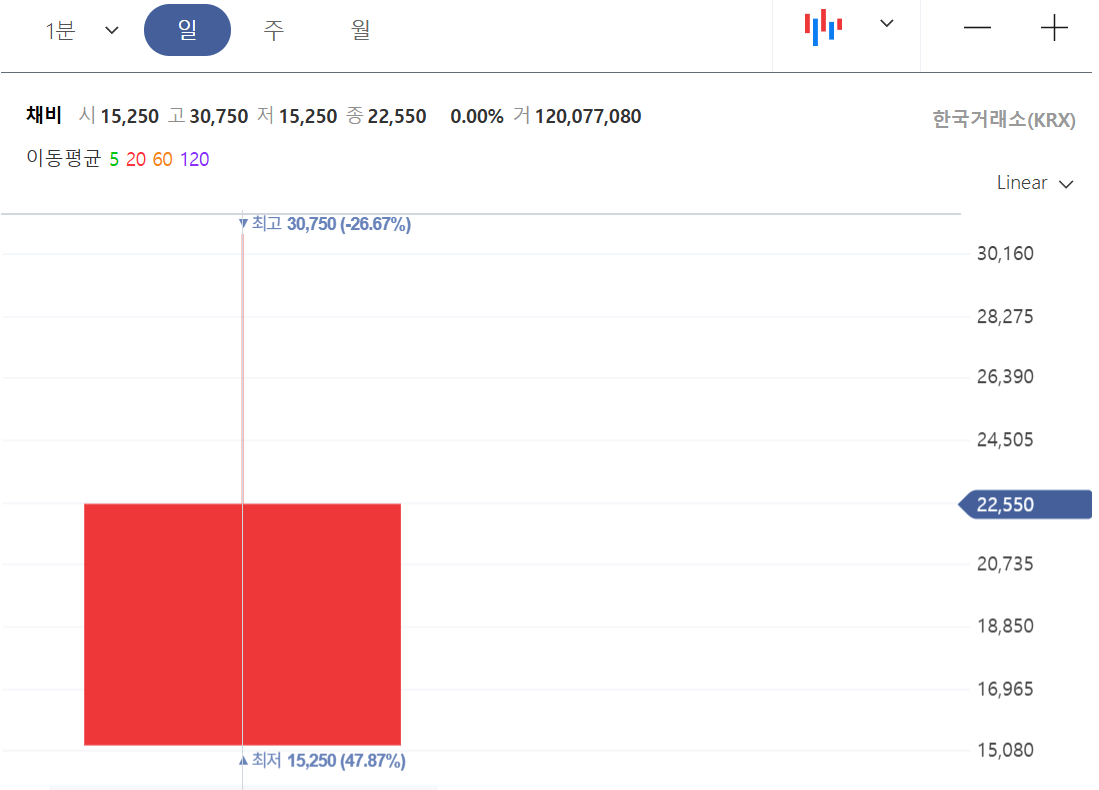The height and width of the screenshot is (790, 1099).
Task: Toggle the 20-day moving average
Action: 136,160
